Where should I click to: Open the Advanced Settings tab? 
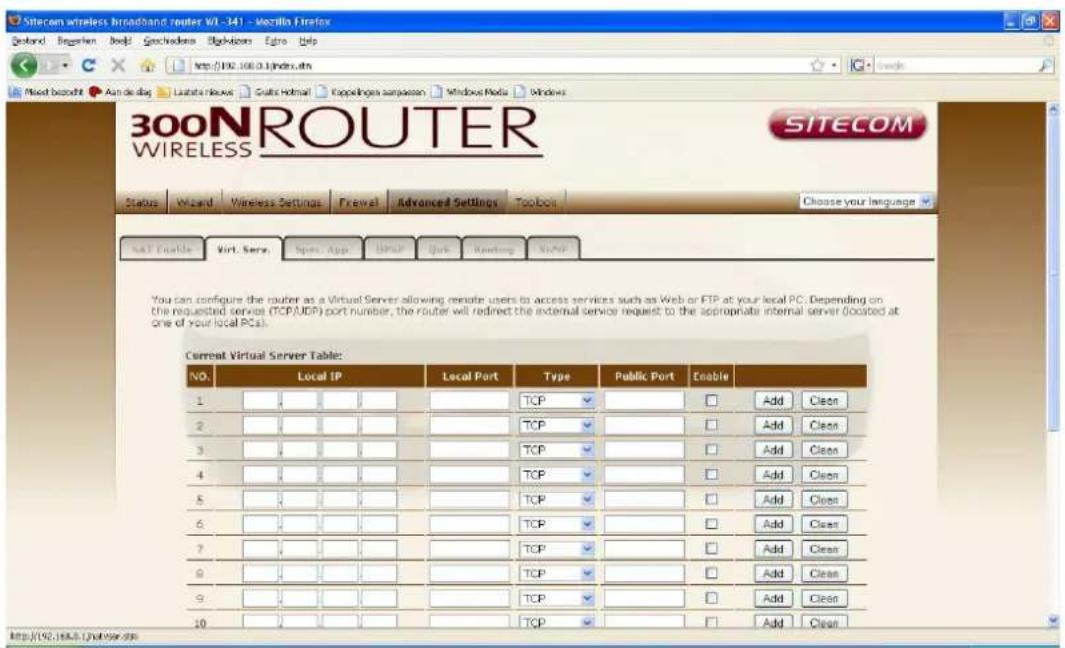pos(448,202)
